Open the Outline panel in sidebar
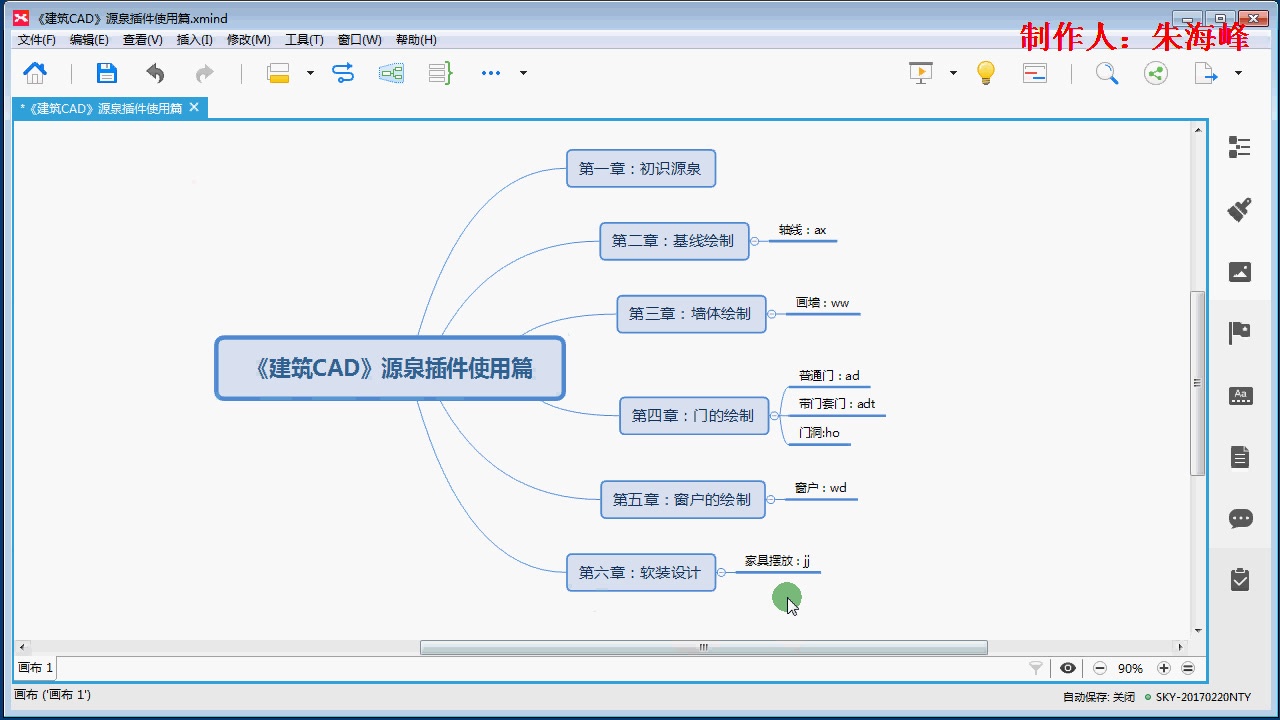The width and height of the screenshot is (1280, 720). (x=1240, y=147)
